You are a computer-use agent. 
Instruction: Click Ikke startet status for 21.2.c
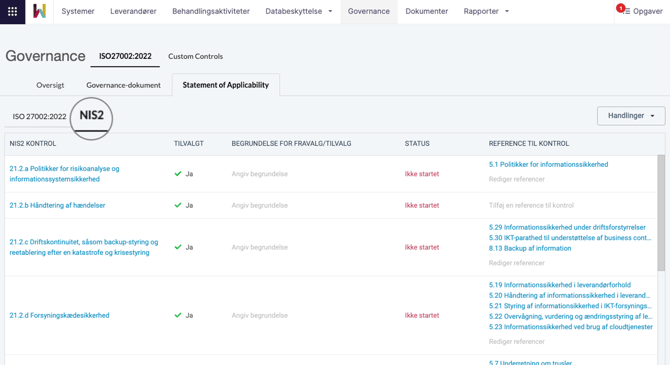pyautogui.click(x=422, y=247)
